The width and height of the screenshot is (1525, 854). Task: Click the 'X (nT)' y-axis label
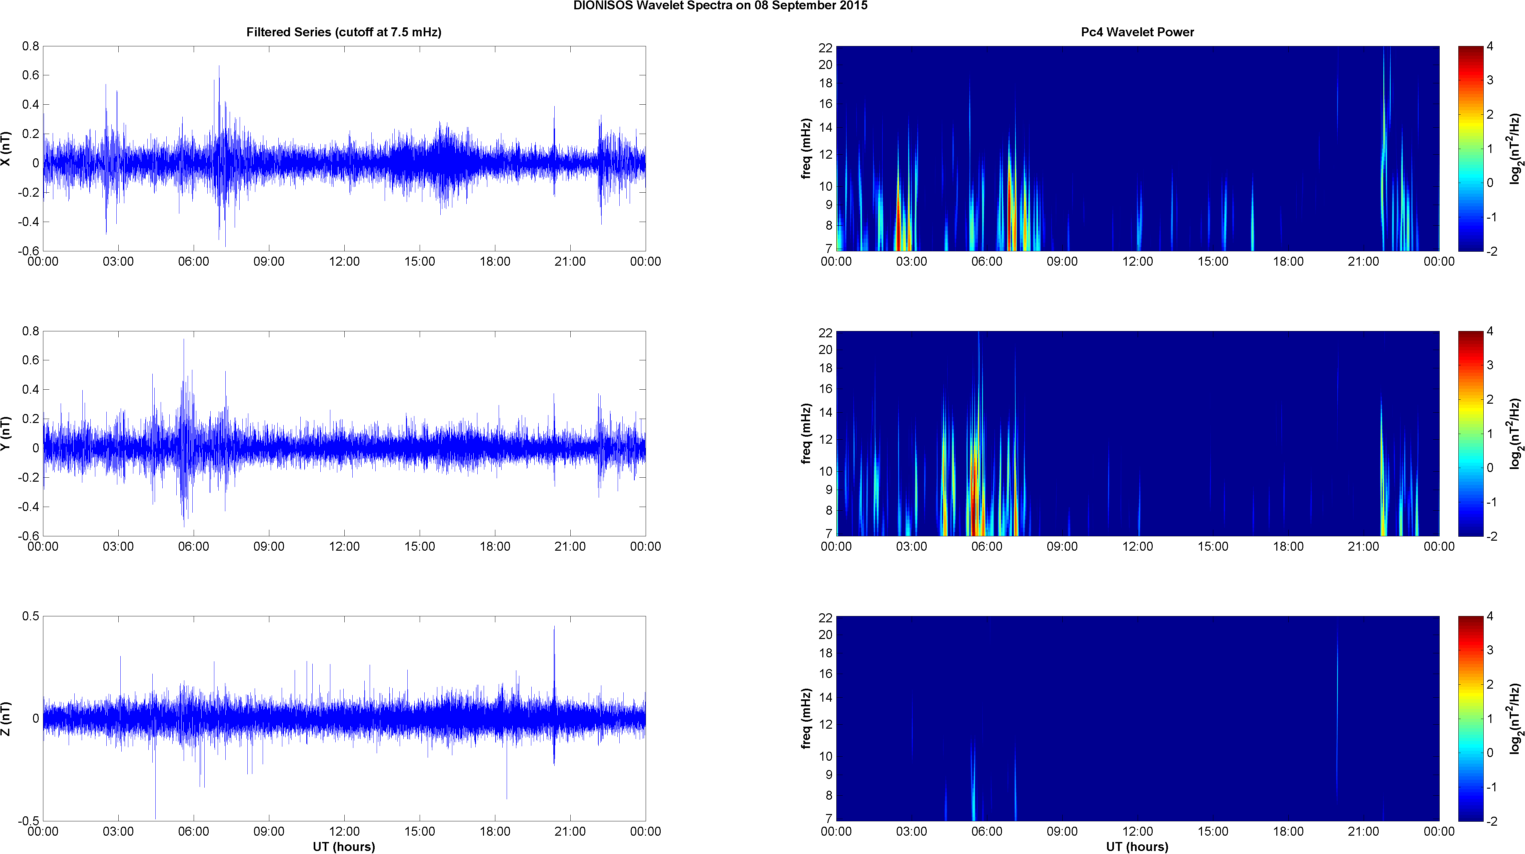click(x=7, y=148)
